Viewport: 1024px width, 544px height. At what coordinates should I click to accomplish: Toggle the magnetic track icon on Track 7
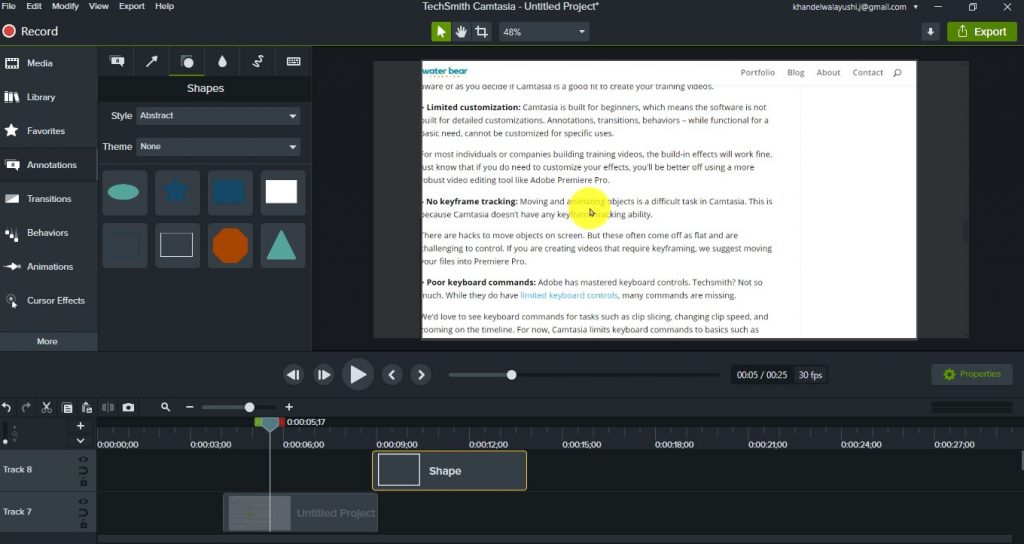[83, 513]
